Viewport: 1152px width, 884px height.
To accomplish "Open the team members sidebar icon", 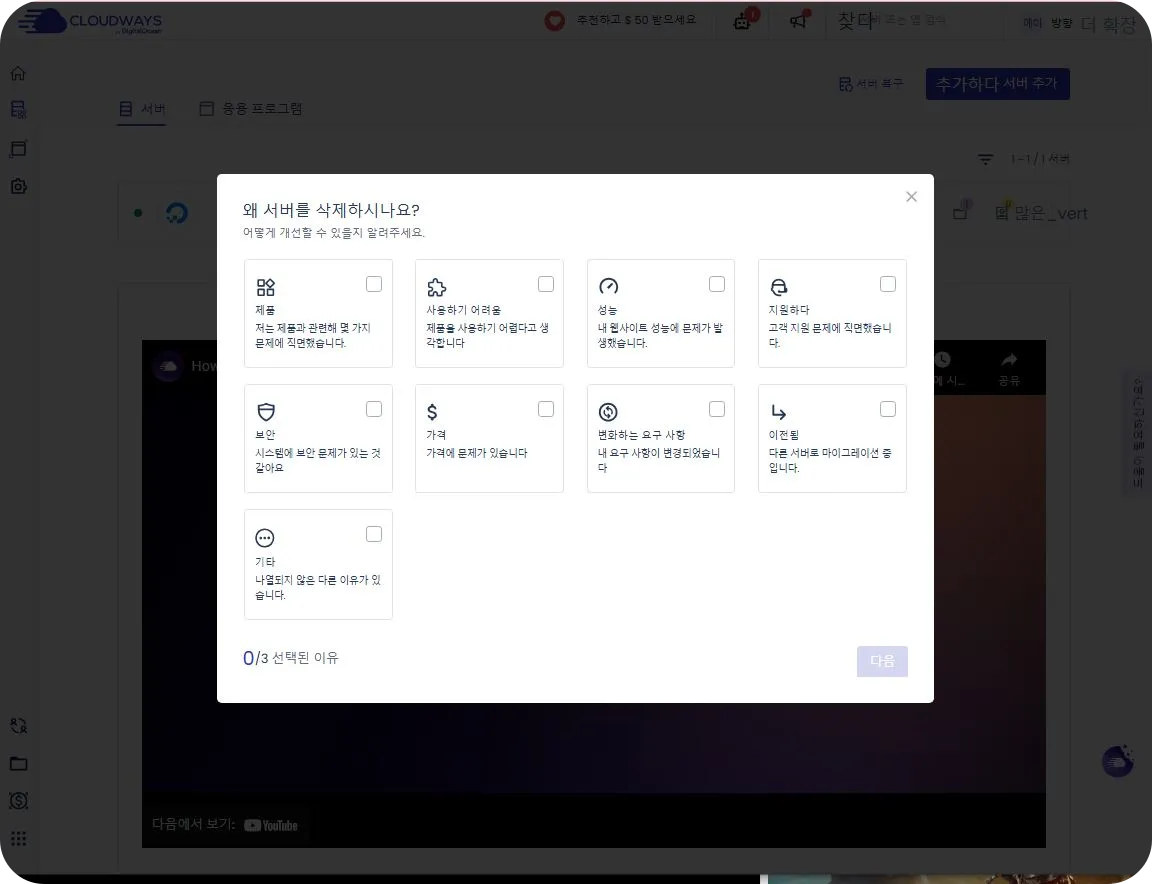I will 18,725.
